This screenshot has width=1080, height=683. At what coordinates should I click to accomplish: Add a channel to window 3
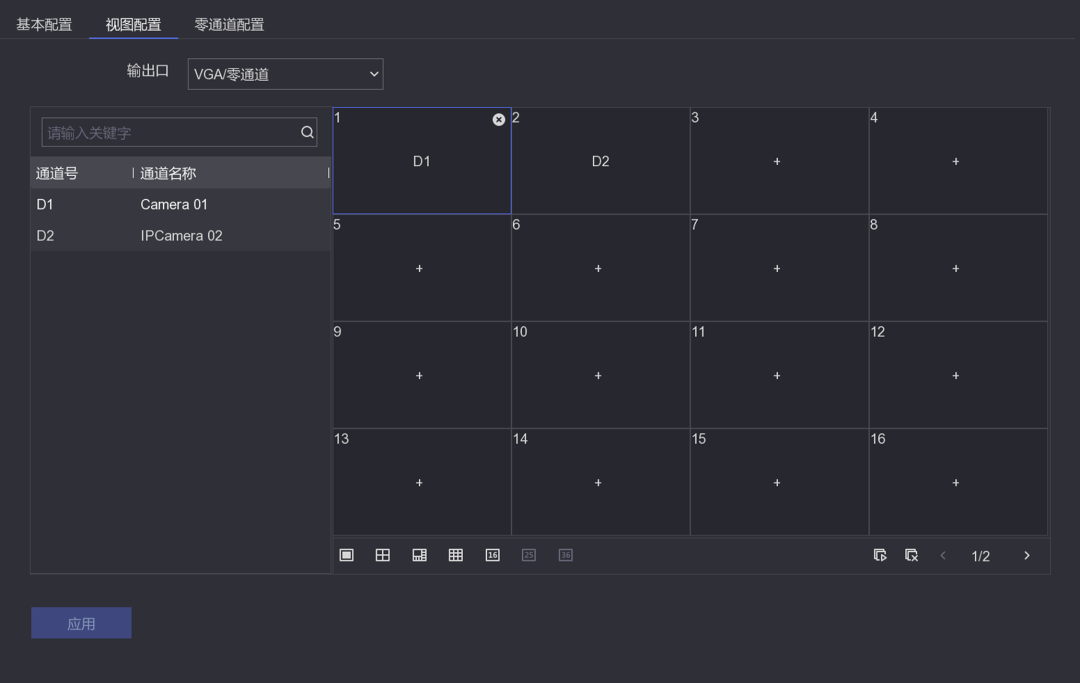pyautogui.click(x=777, y=161)
